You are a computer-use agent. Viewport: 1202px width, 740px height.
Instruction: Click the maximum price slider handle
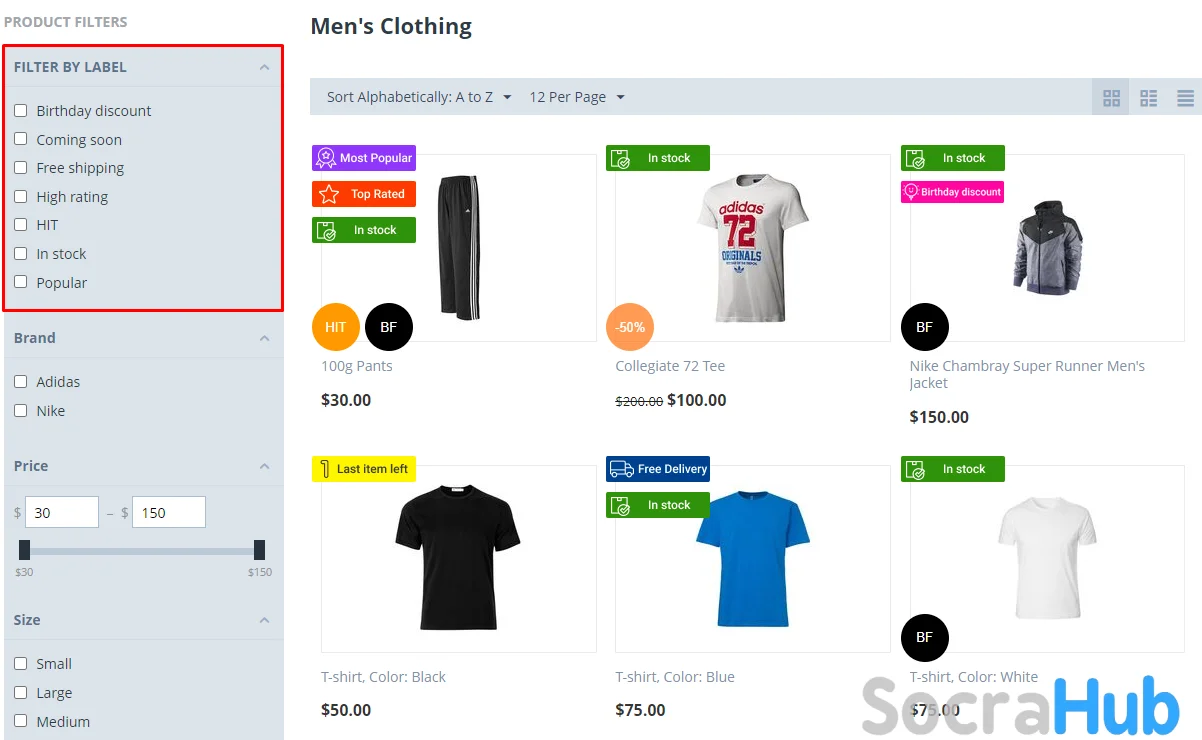pyautogui.click(x=259, y=550)
